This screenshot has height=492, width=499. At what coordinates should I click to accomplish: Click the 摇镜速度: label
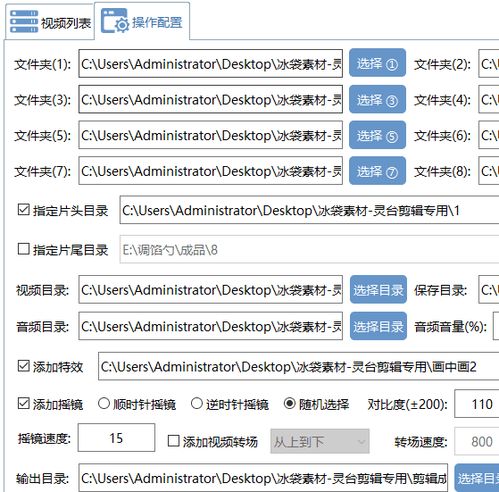click(x=44, y=438)
